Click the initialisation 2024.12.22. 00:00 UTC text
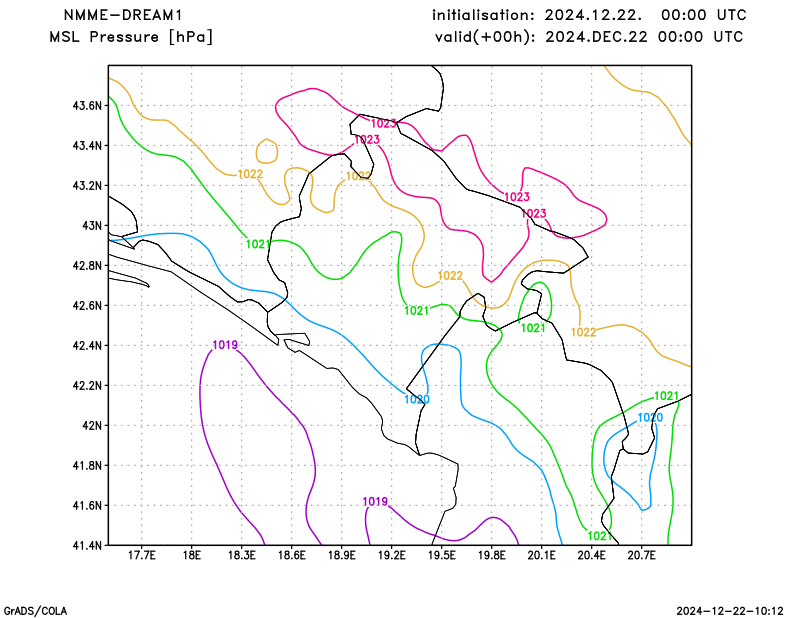800x618 pixels. coord(589,15)
